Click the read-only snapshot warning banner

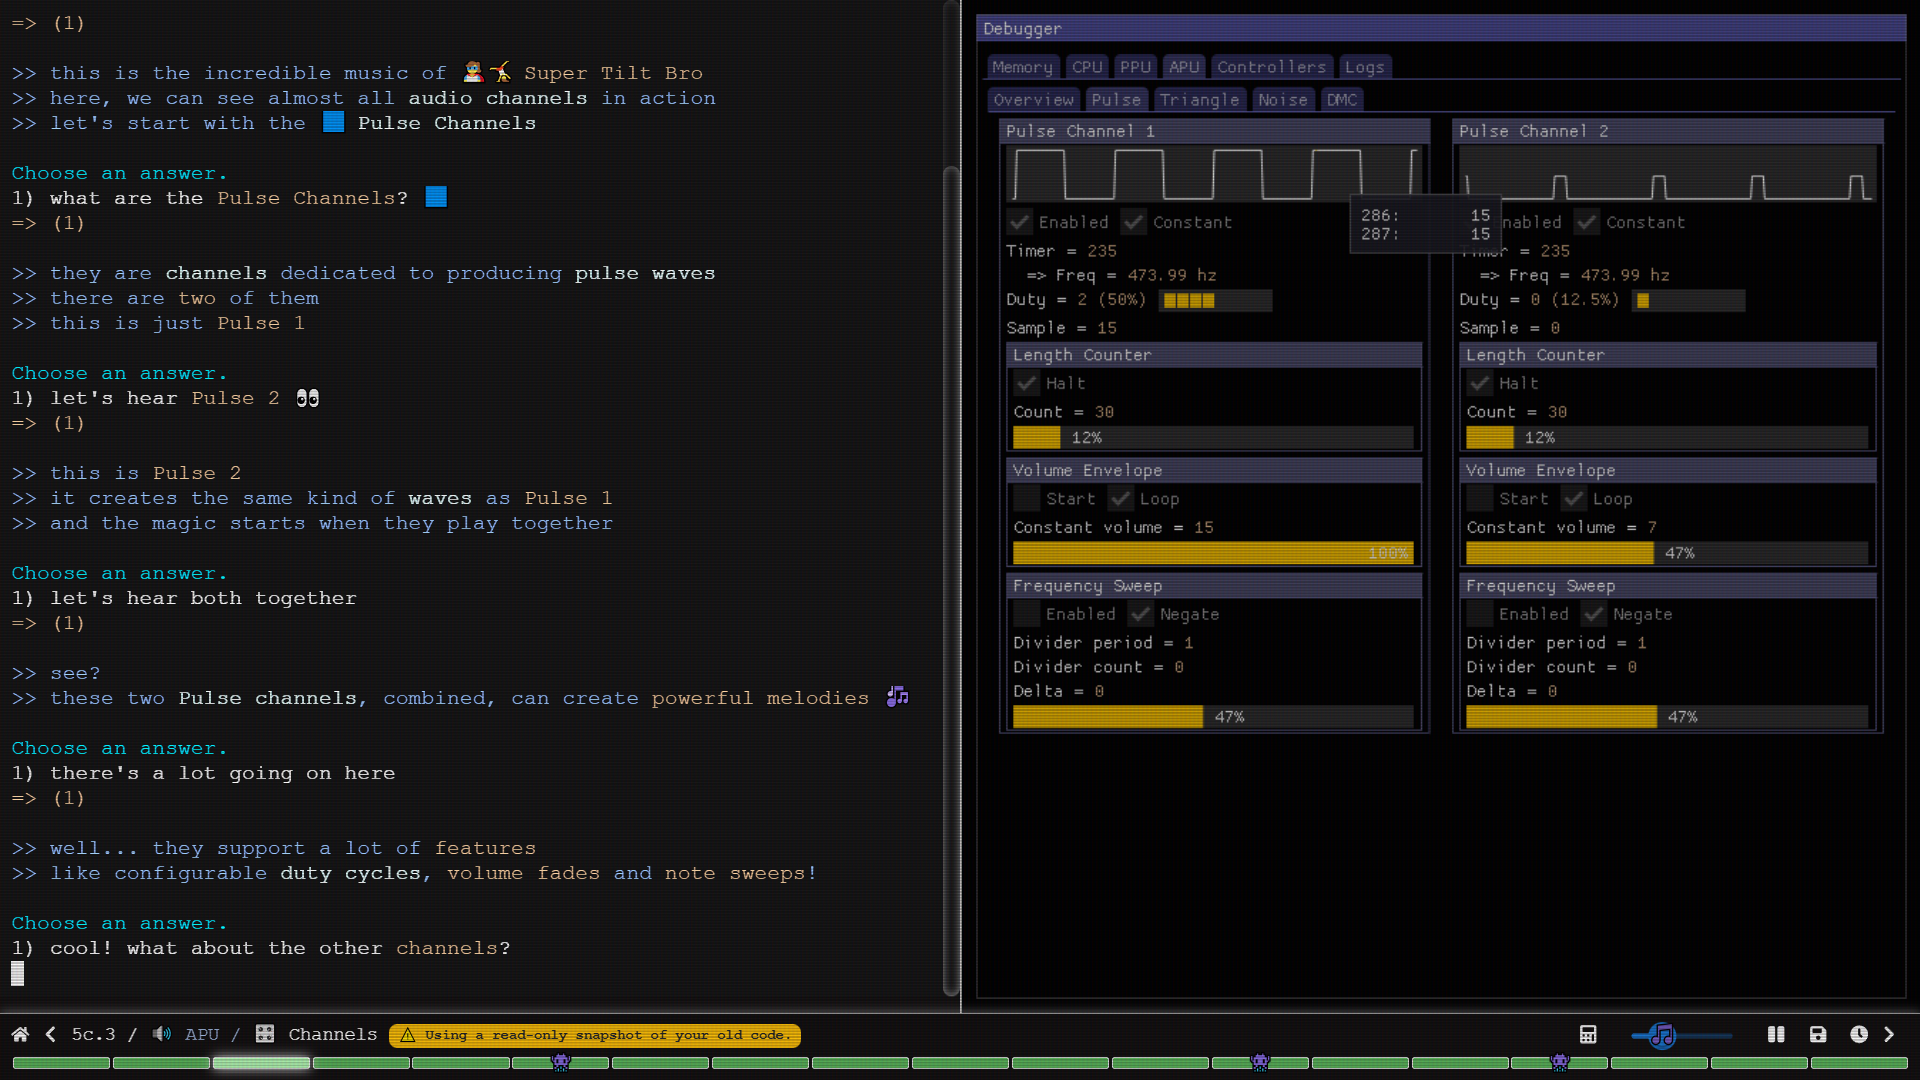pos(595,1035)
